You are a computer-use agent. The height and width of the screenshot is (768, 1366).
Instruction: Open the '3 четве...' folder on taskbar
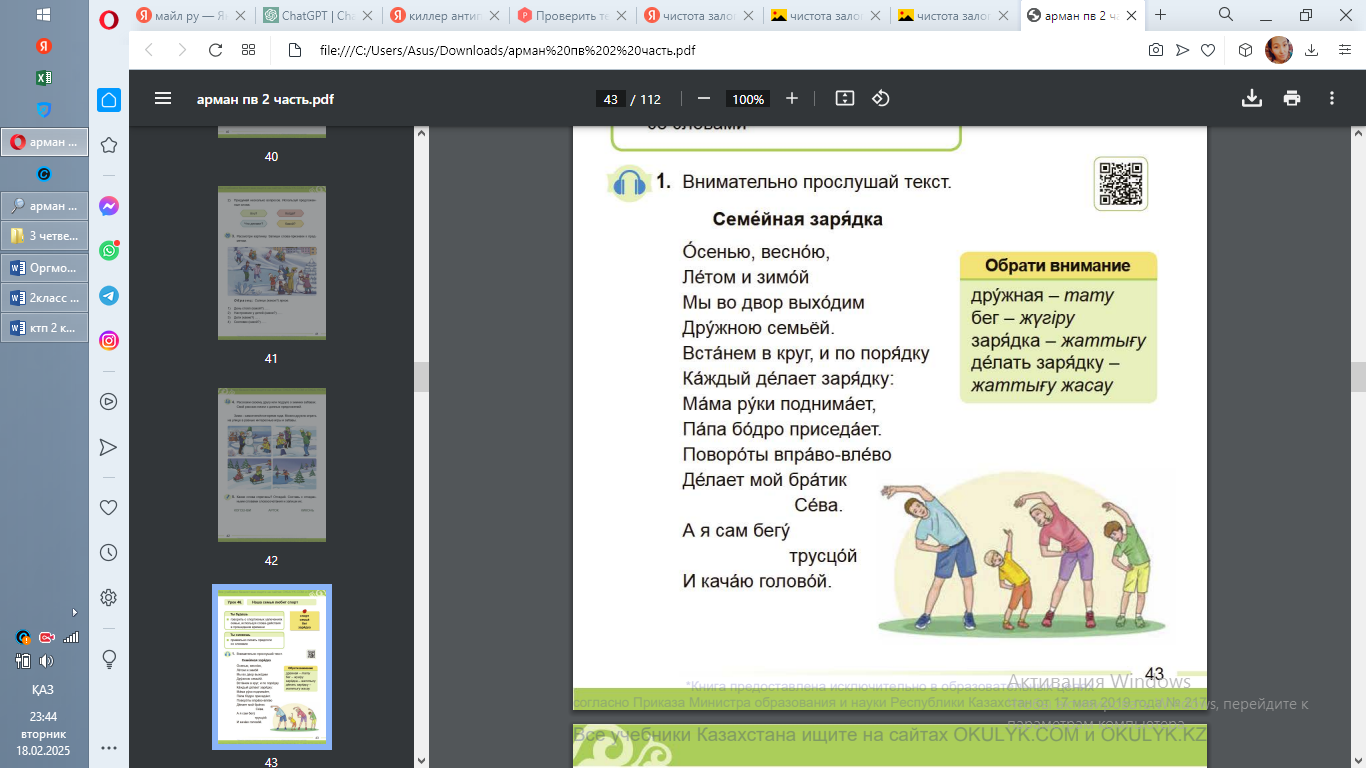(x=44, y=237)
